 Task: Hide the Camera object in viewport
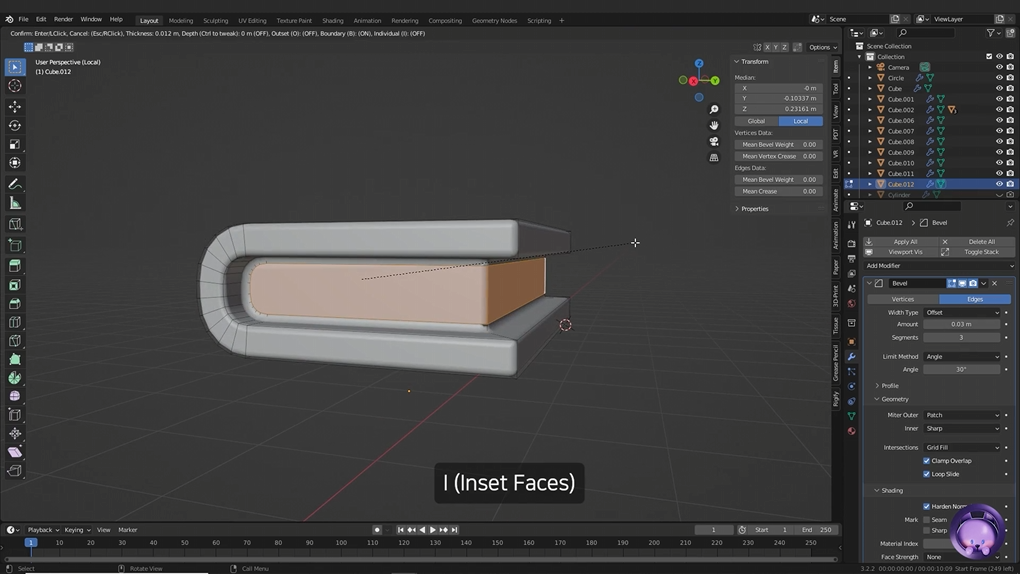(x=999, y=67)
